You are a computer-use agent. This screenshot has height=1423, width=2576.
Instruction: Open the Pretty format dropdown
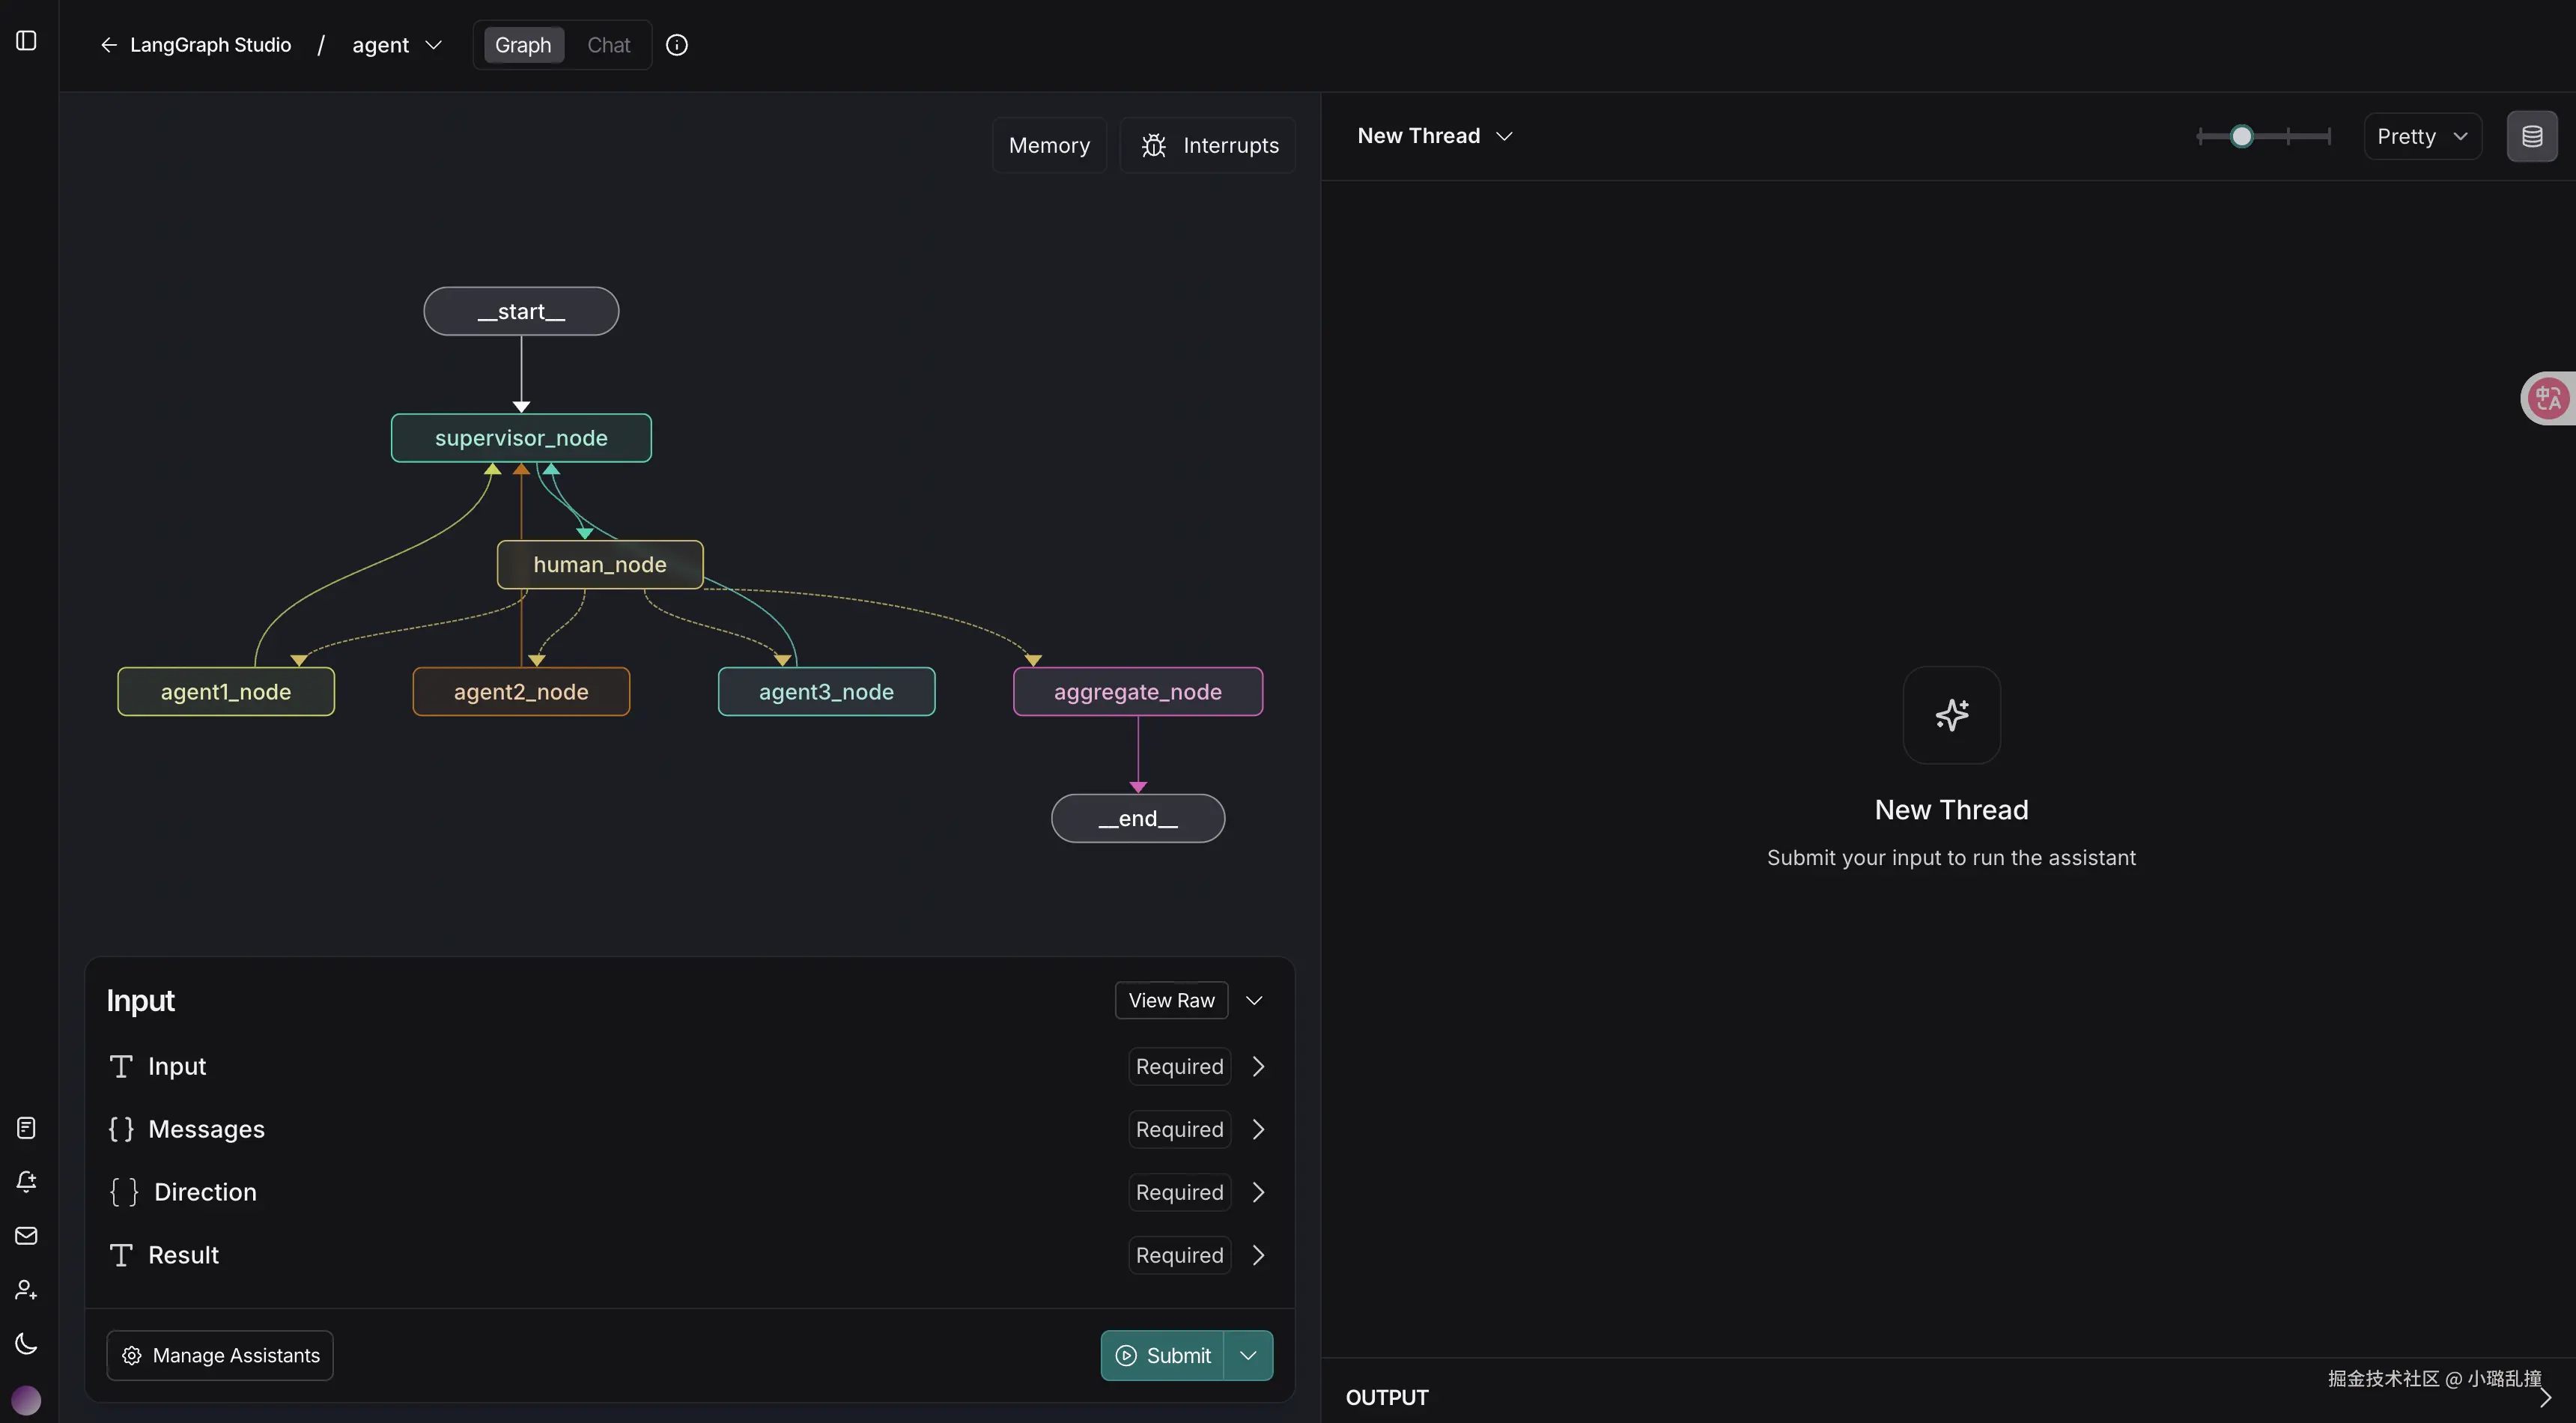[2422, 137]
